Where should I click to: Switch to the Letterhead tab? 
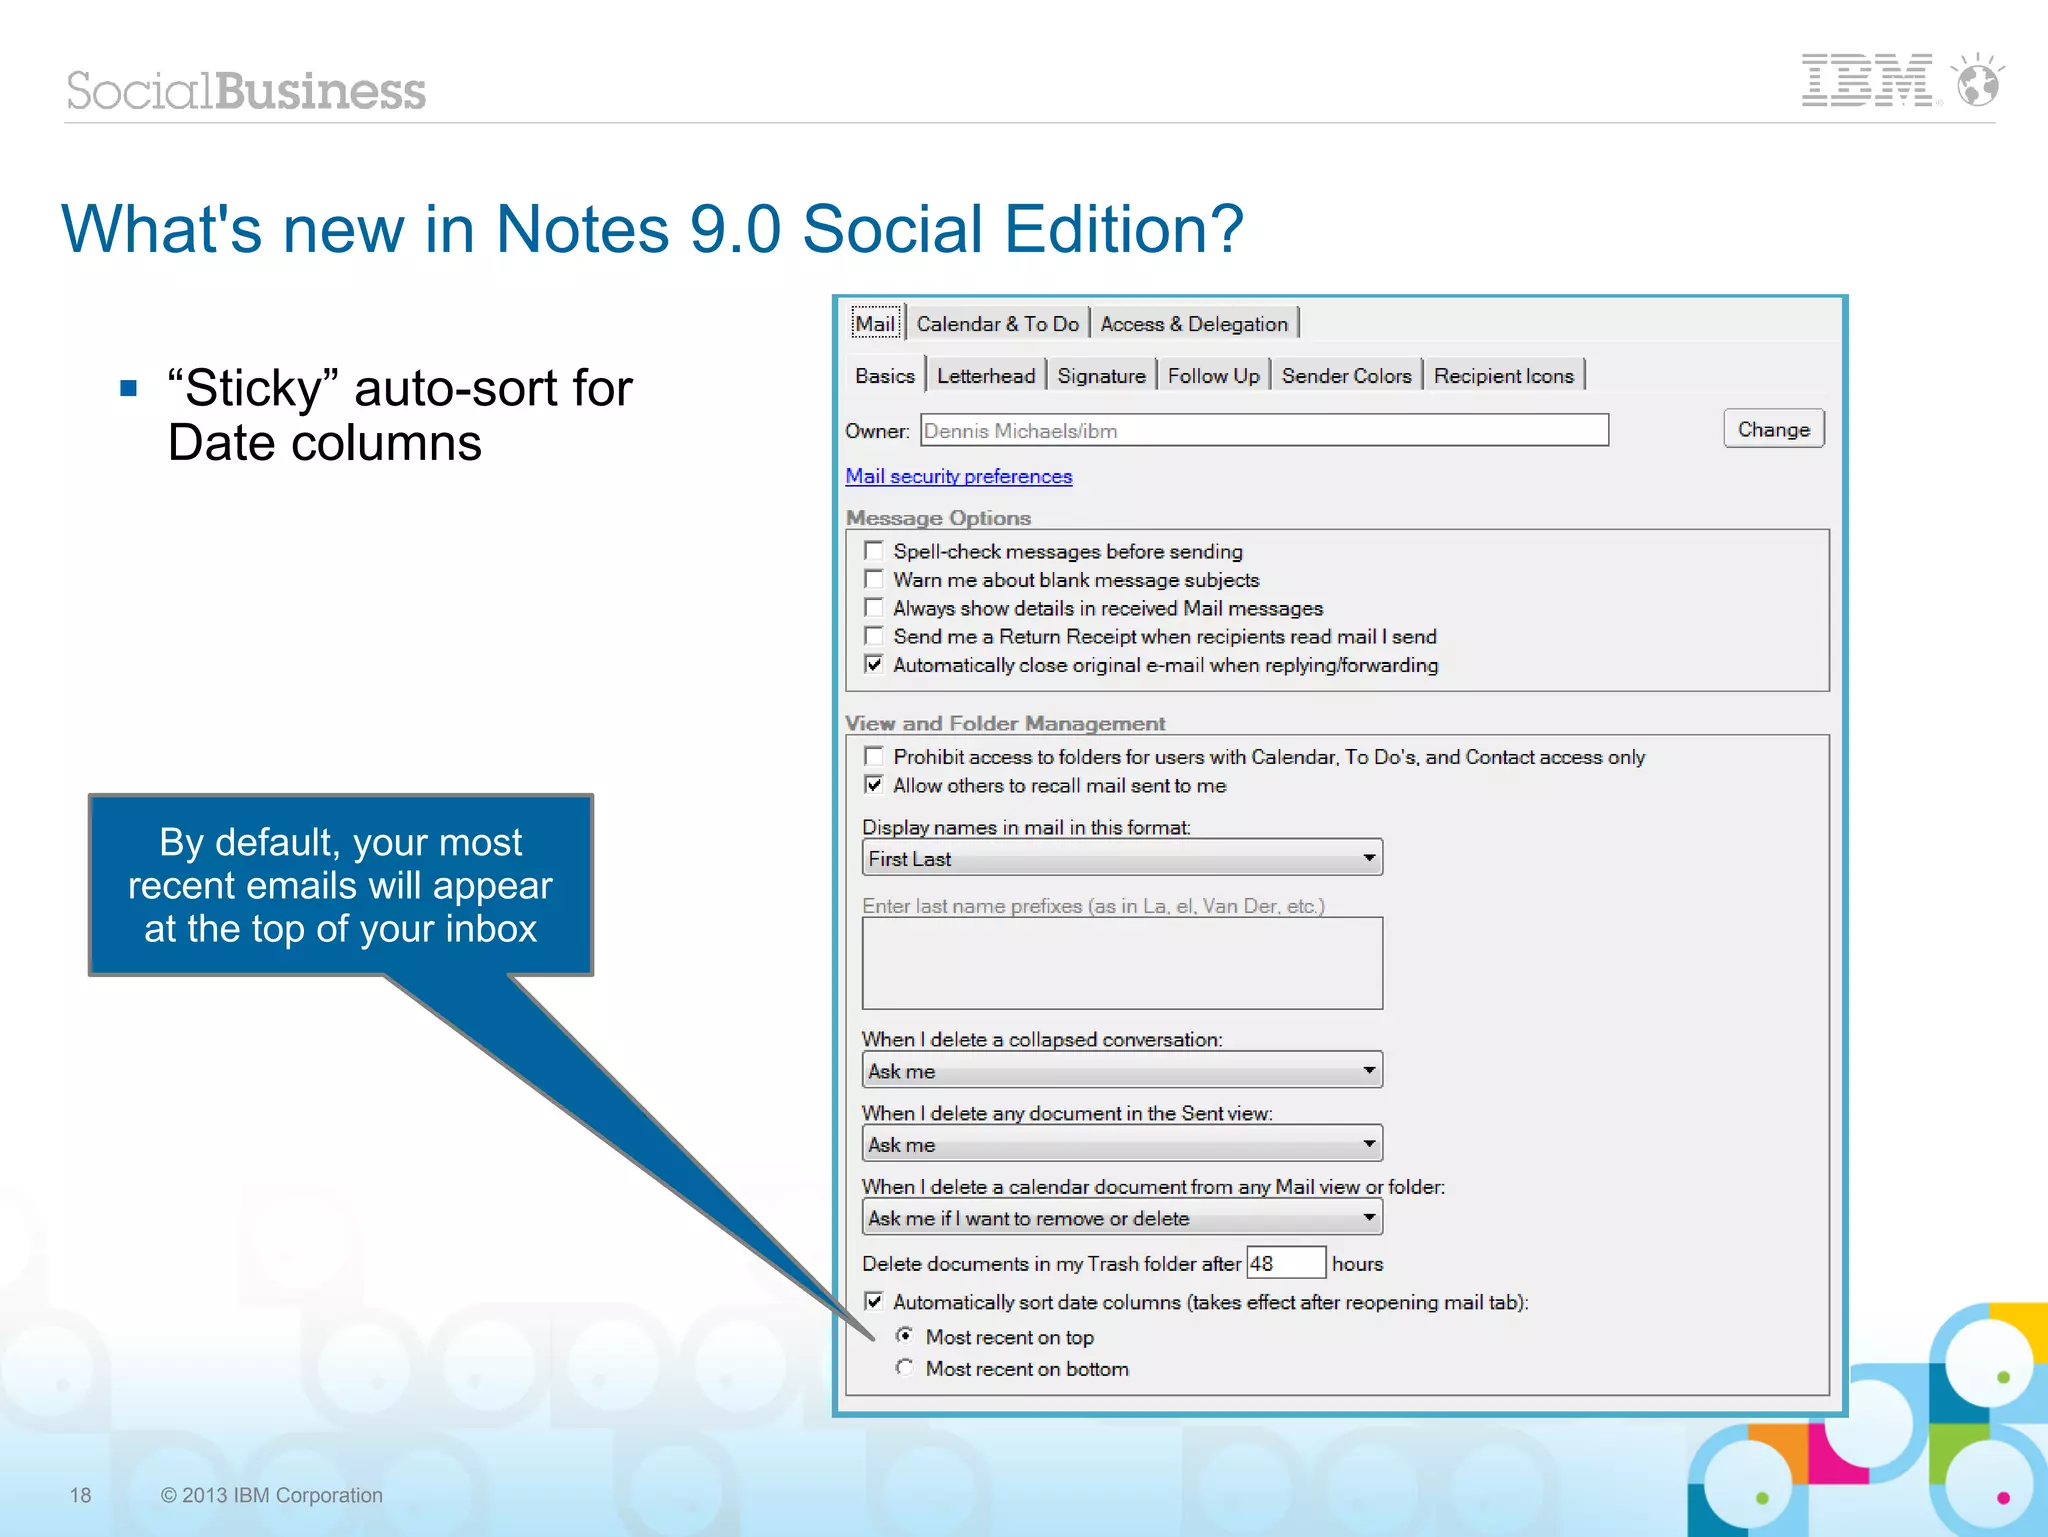[x=986, y=376]
